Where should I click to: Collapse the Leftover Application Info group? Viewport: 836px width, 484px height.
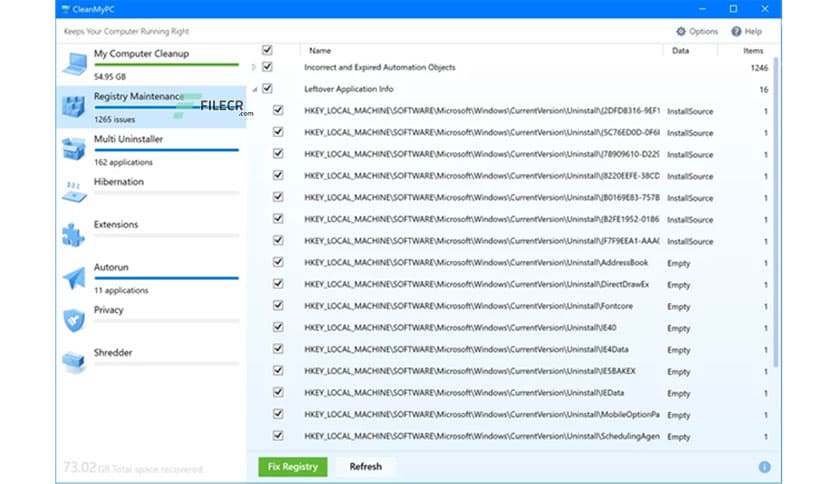click(x=255, y=90)
